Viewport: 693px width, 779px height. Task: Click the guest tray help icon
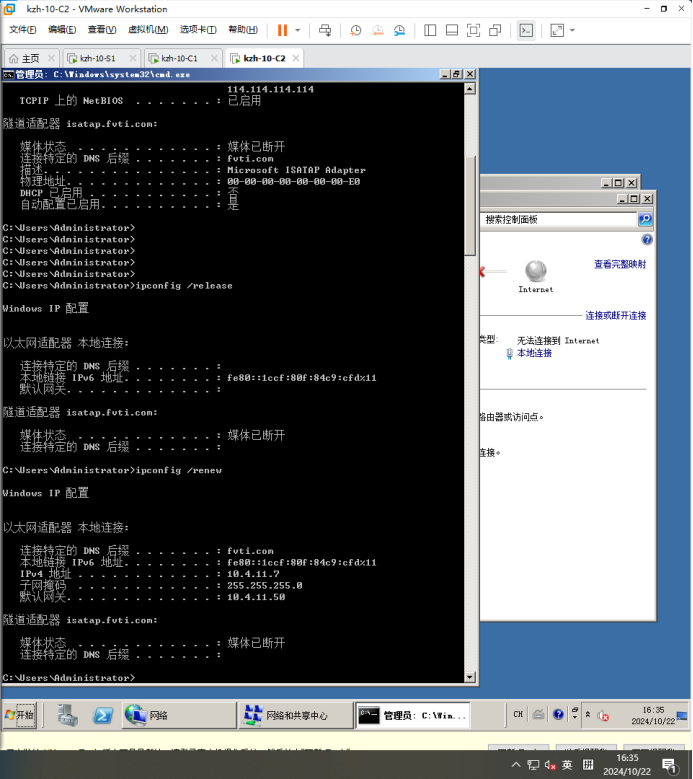point(558,714)
